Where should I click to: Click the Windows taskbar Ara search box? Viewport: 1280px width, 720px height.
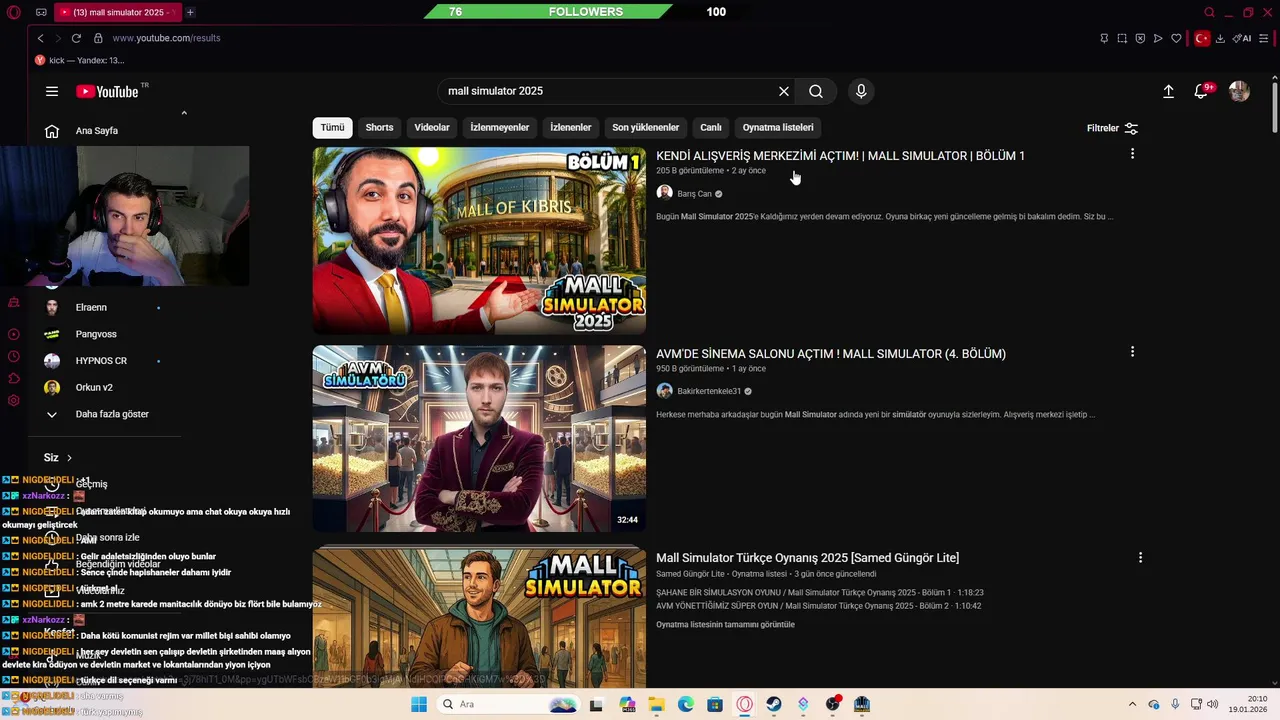point(509,704)
